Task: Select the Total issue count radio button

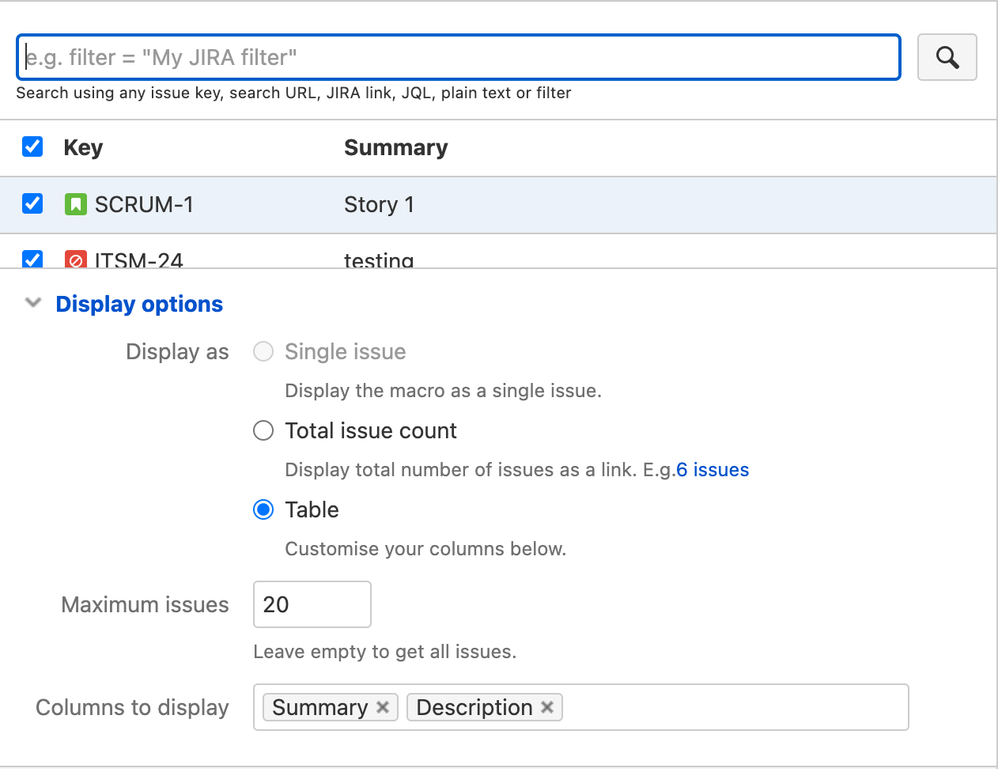Action: tap(264, 430)
